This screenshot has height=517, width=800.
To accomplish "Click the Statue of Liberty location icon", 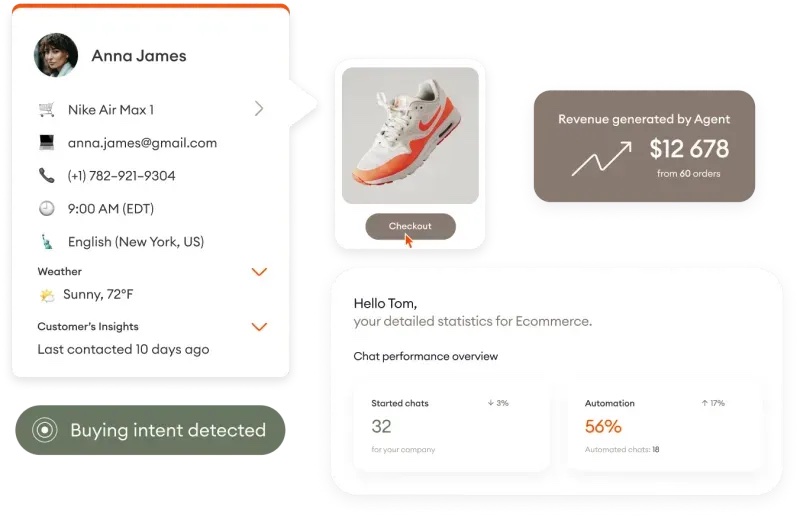I will pyautogui.click(x=46, y=241).
